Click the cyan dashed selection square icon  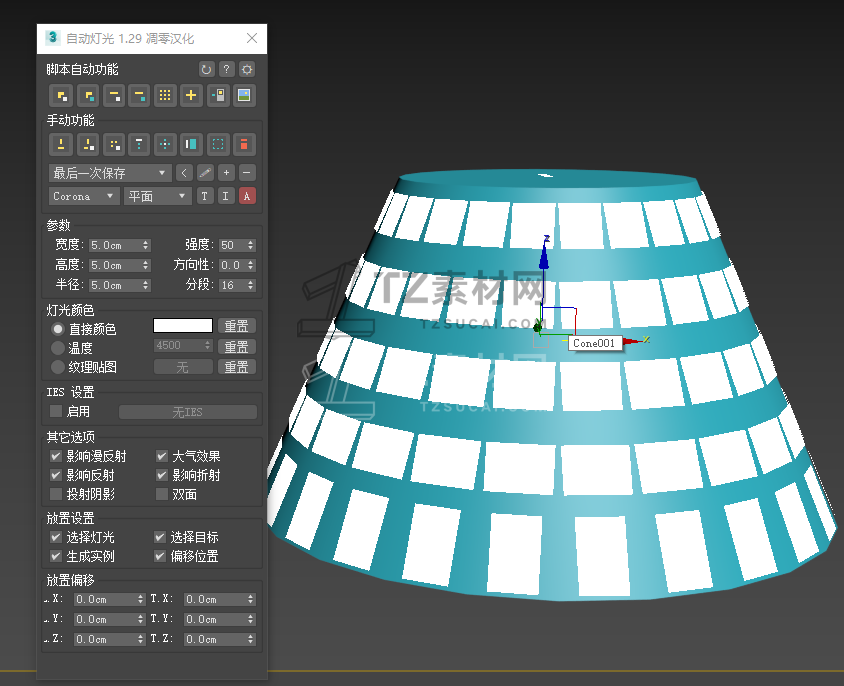(218, 144)
